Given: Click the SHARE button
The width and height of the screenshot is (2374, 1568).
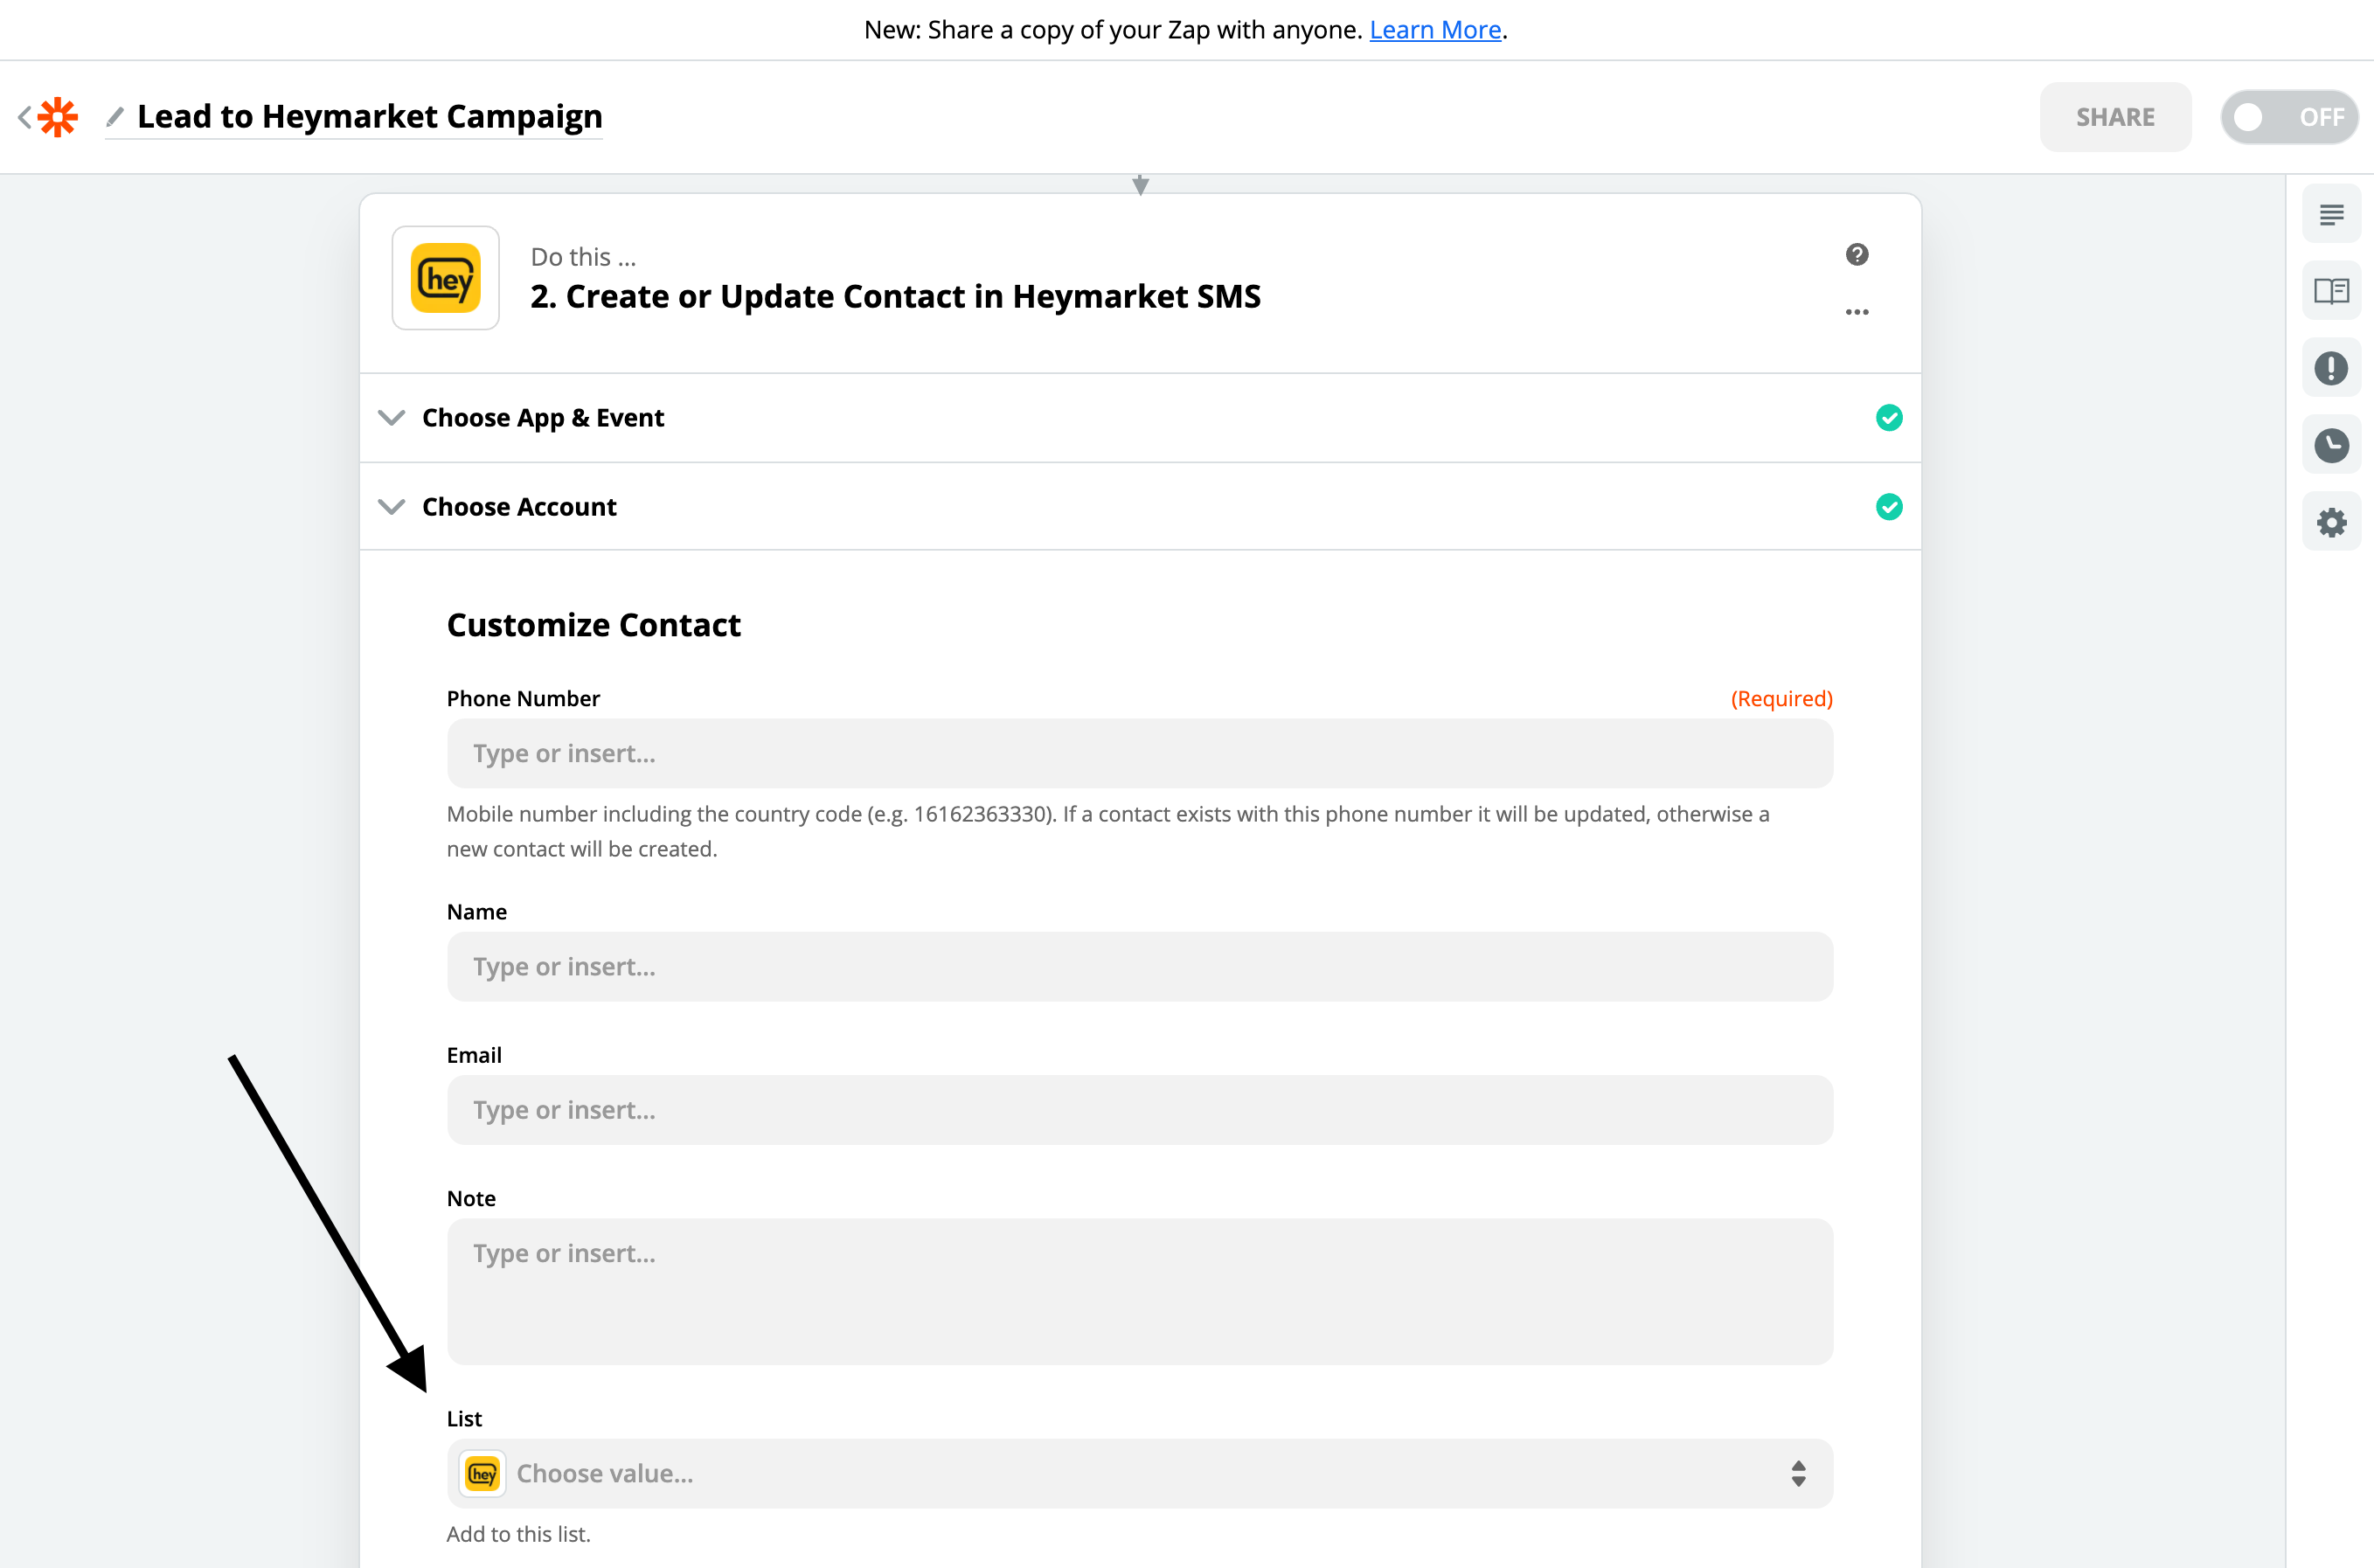Looking at the screenshot, I should point(2115,117).
